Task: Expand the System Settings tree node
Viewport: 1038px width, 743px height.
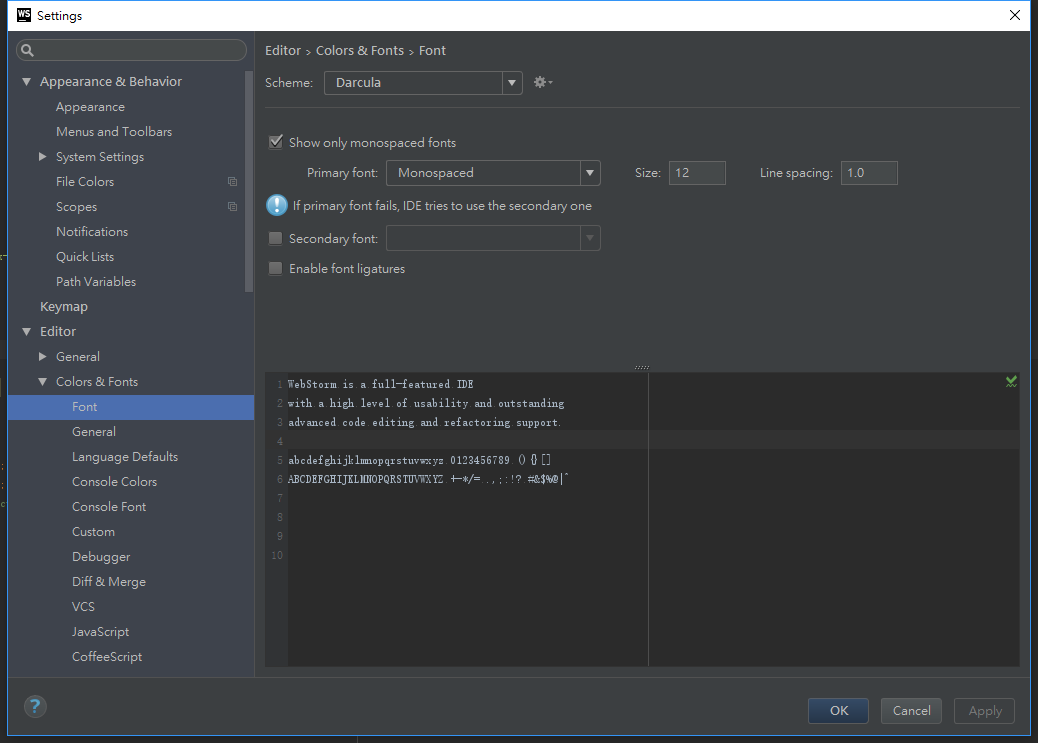Action: [x=43, y=157]
